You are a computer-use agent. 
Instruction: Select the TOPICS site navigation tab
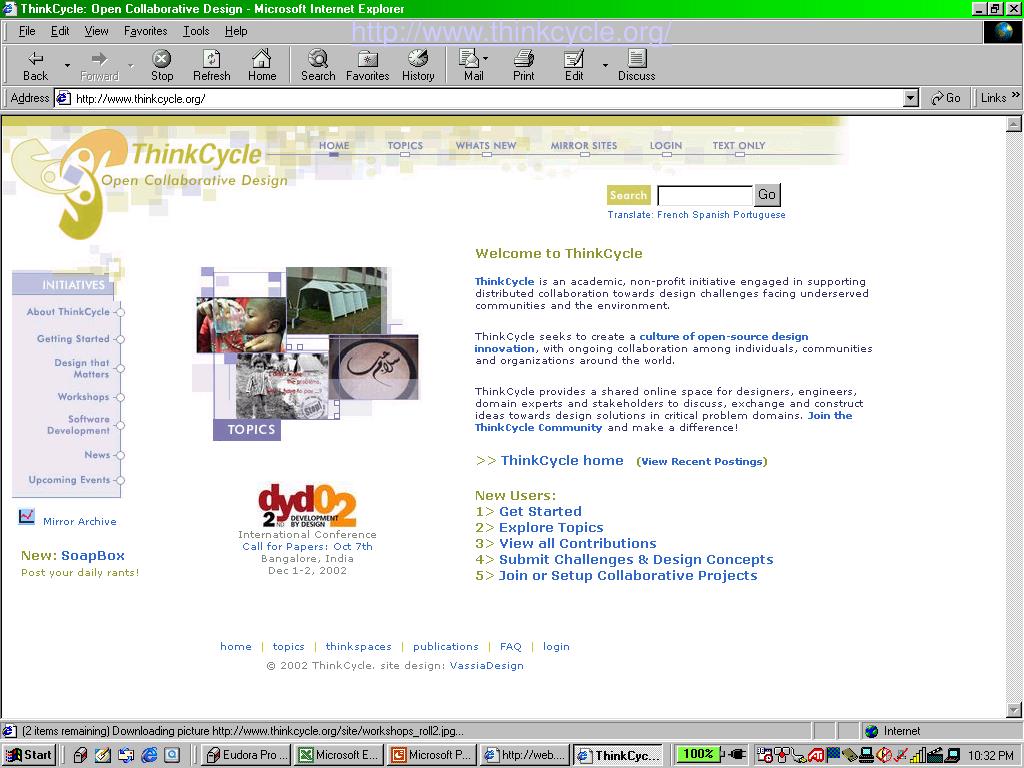405,146
